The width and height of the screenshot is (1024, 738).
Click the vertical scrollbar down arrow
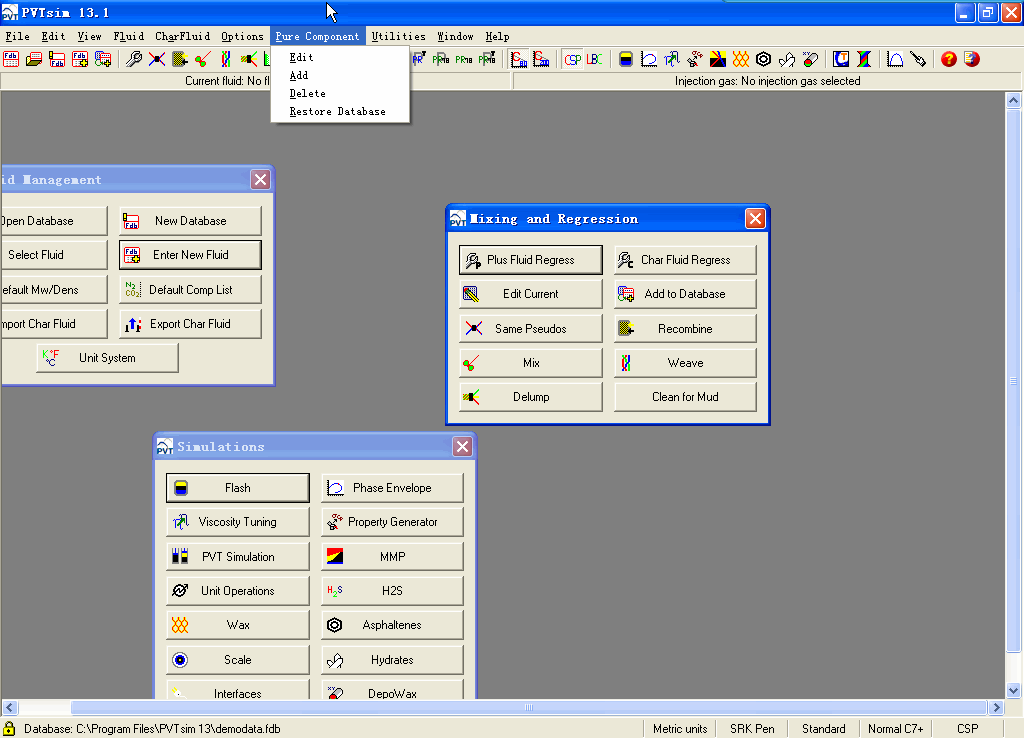(1014, 690)
